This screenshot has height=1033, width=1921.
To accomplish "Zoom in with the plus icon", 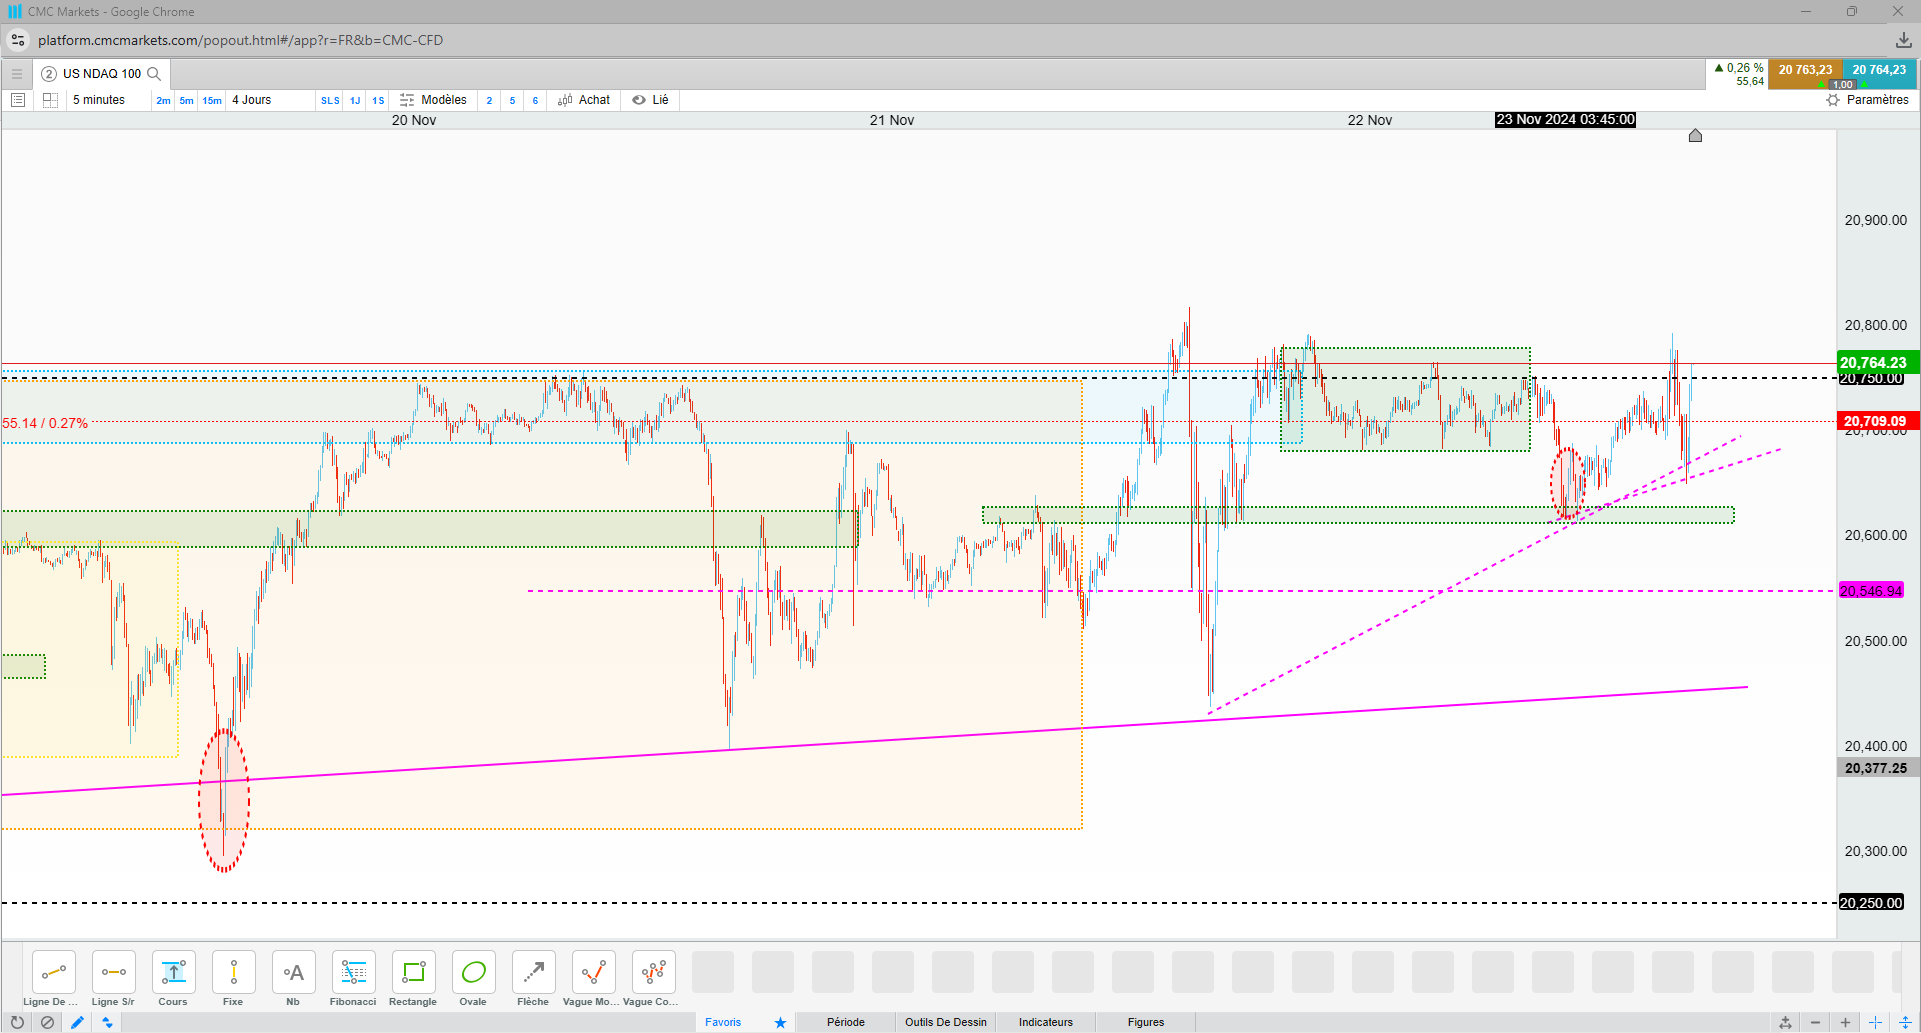I will pos(1845,1022).
